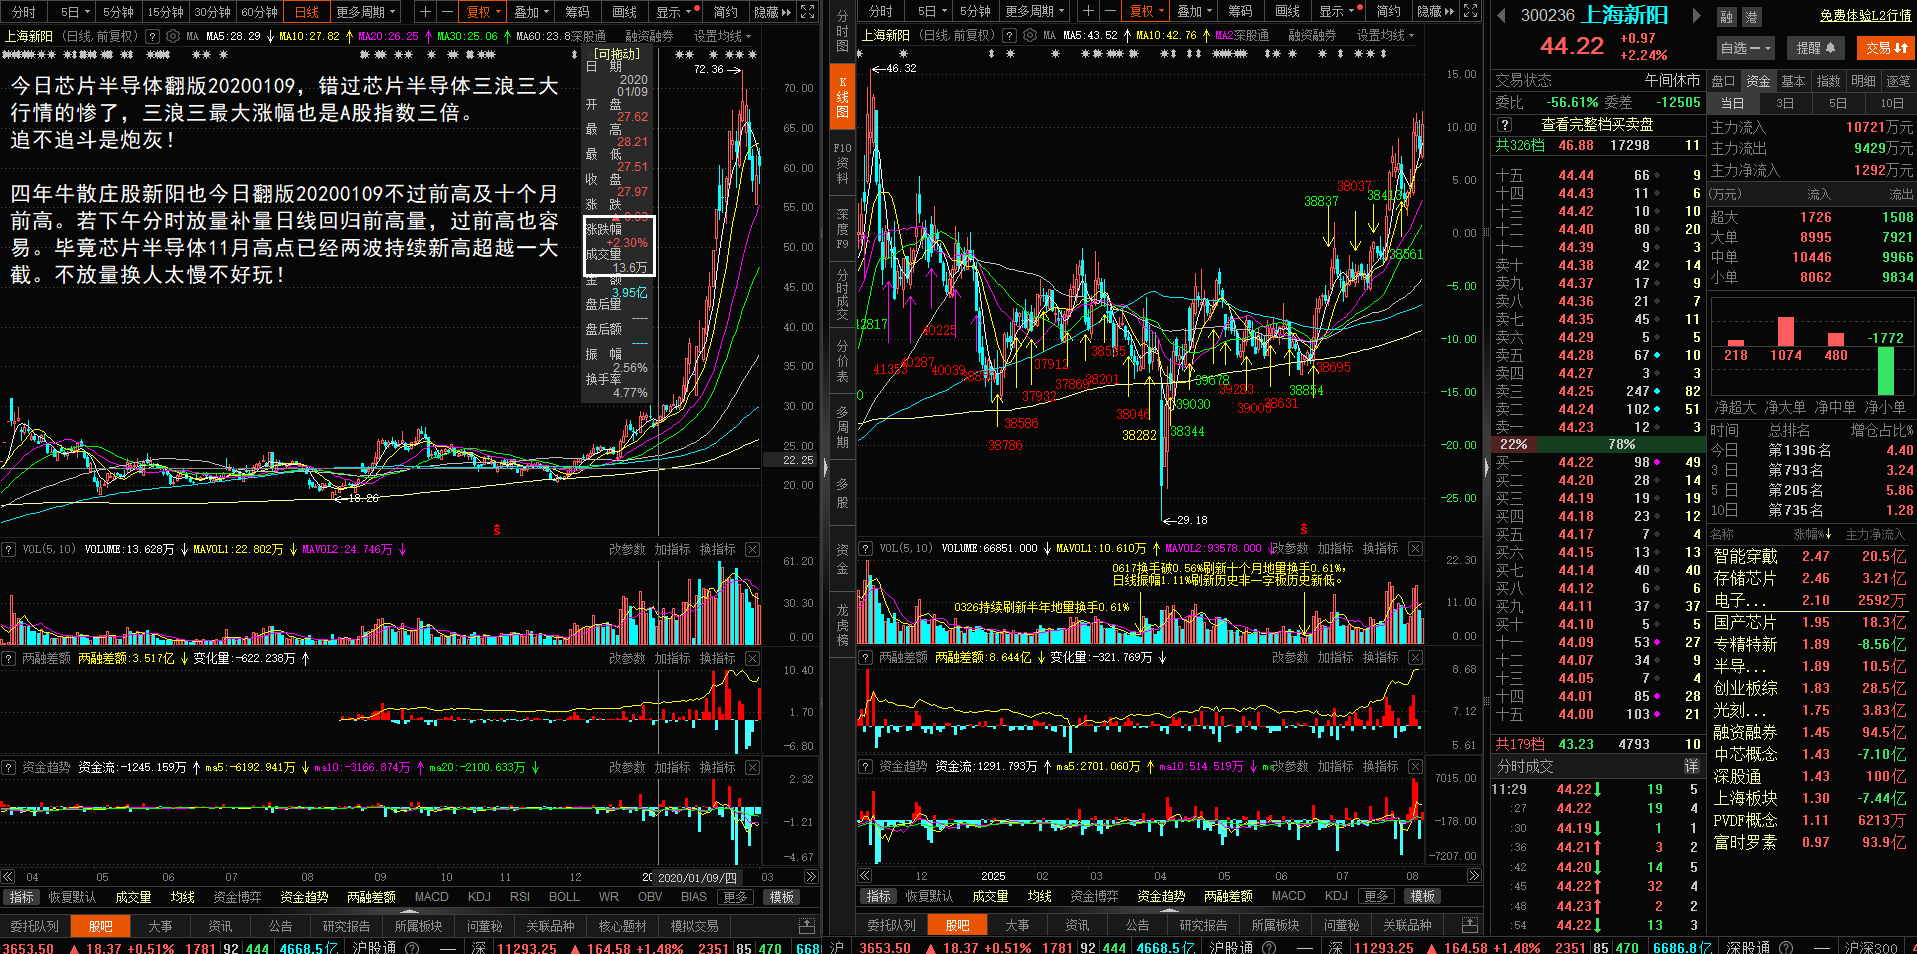
Task: Zoom in right chart with plus icon
Action: coord(1088,12)
